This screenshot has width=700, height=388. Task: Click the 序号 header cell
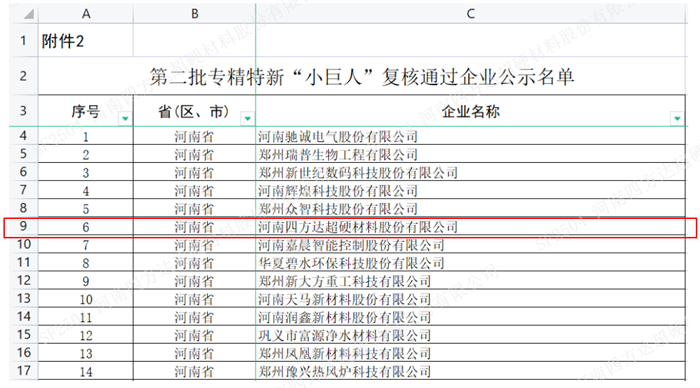tap(86, 111)
